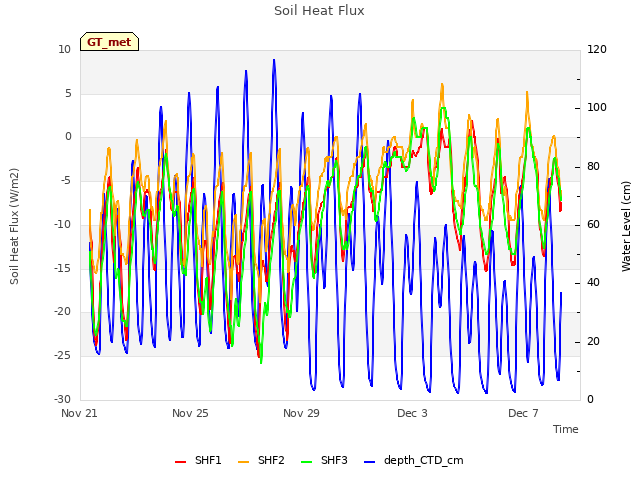640x480 pixels.
Task: Click the Nov 29 x-axis tick label
Action: click(301, 413)
